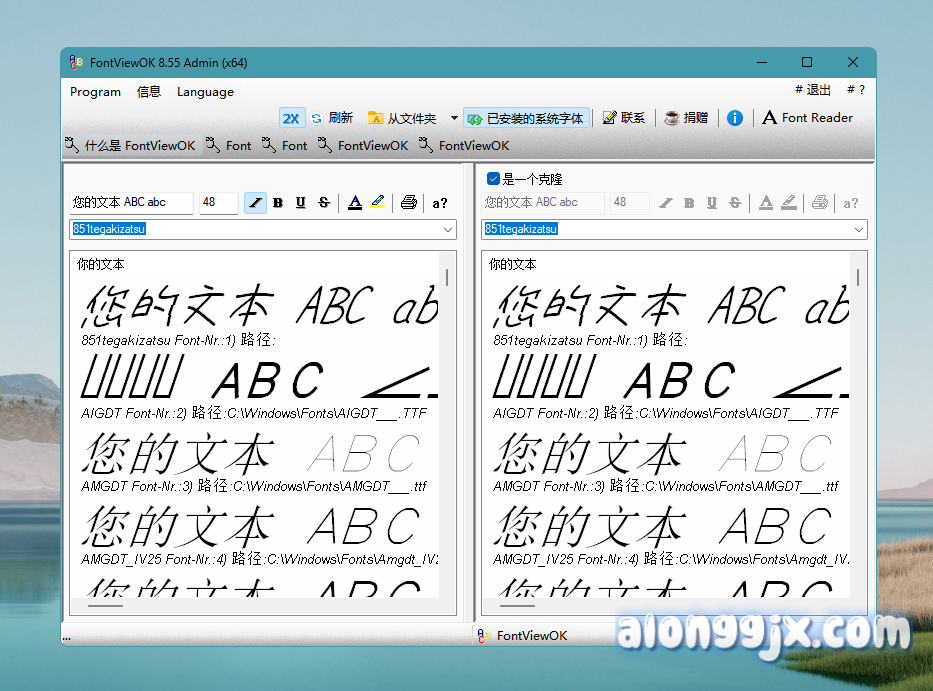The height and width of the screenshot is (691, 933).
Task: Expand the dropdown arrow beside 从文件夹
Action: (x=454, y=118)
